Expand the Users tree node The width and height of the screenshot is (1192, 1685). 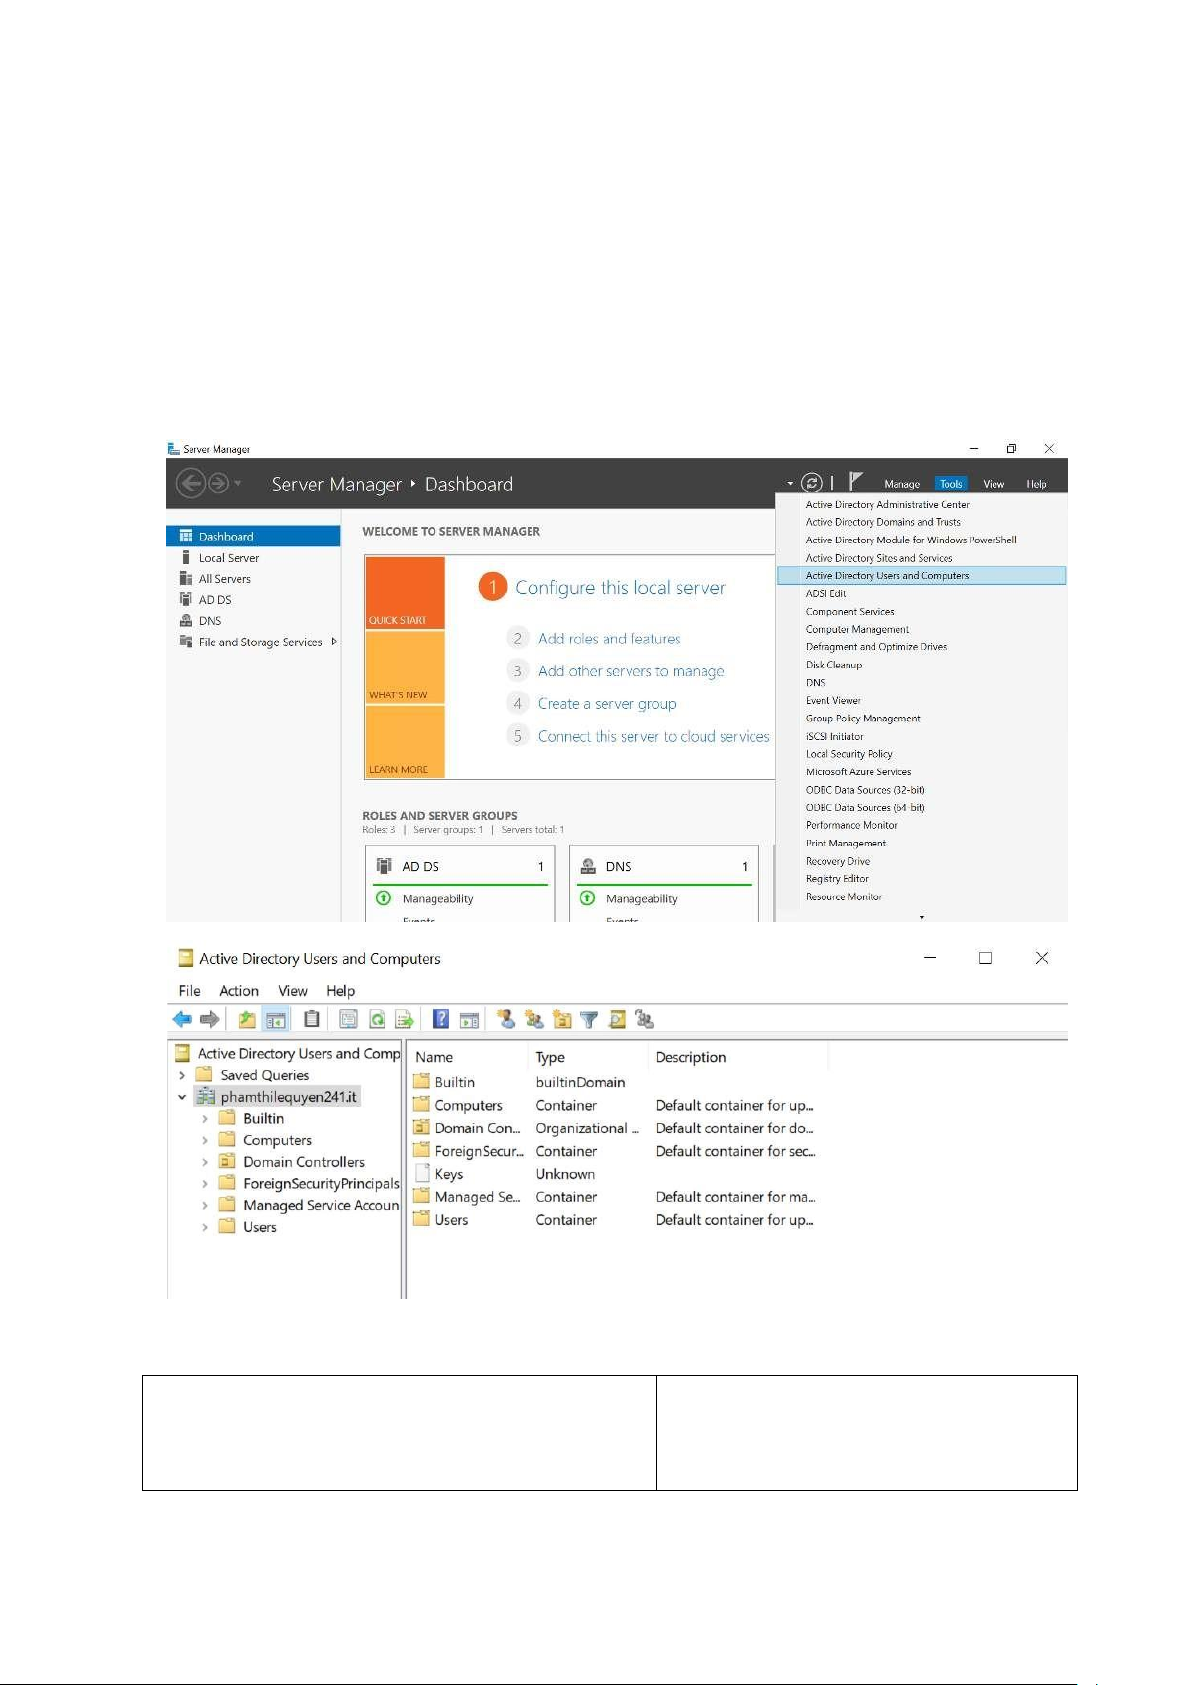click(x=205, y=1227)
